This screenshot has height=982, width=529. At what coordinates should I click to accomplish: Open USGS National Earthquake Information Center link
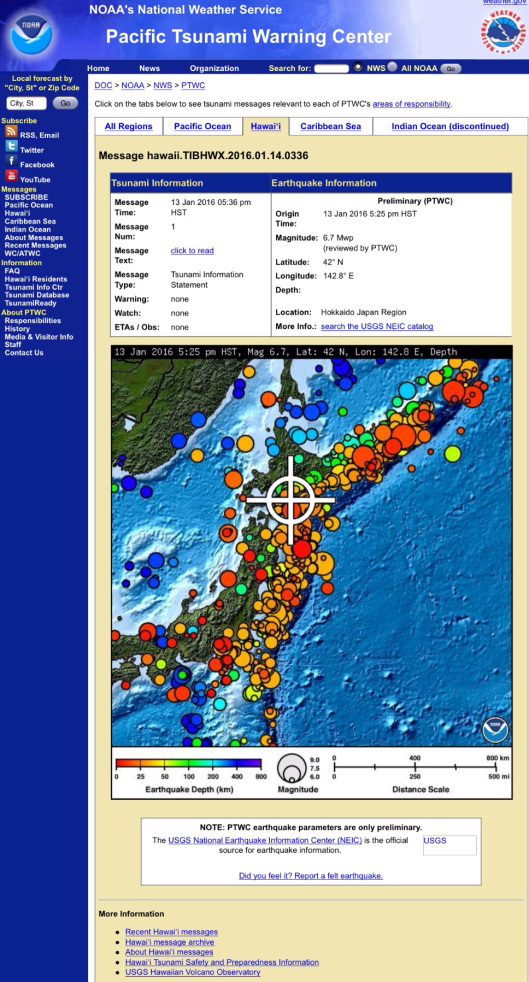coord(265,840)
